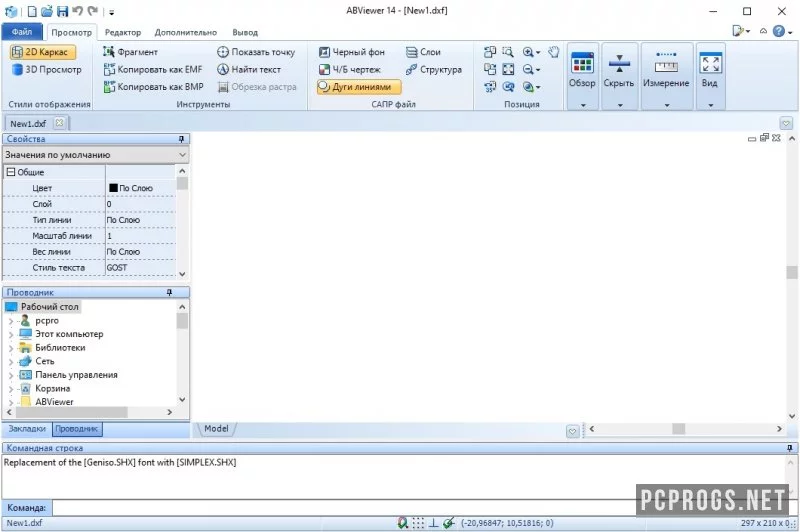Open the zoom out dropdown arrow

538,70
